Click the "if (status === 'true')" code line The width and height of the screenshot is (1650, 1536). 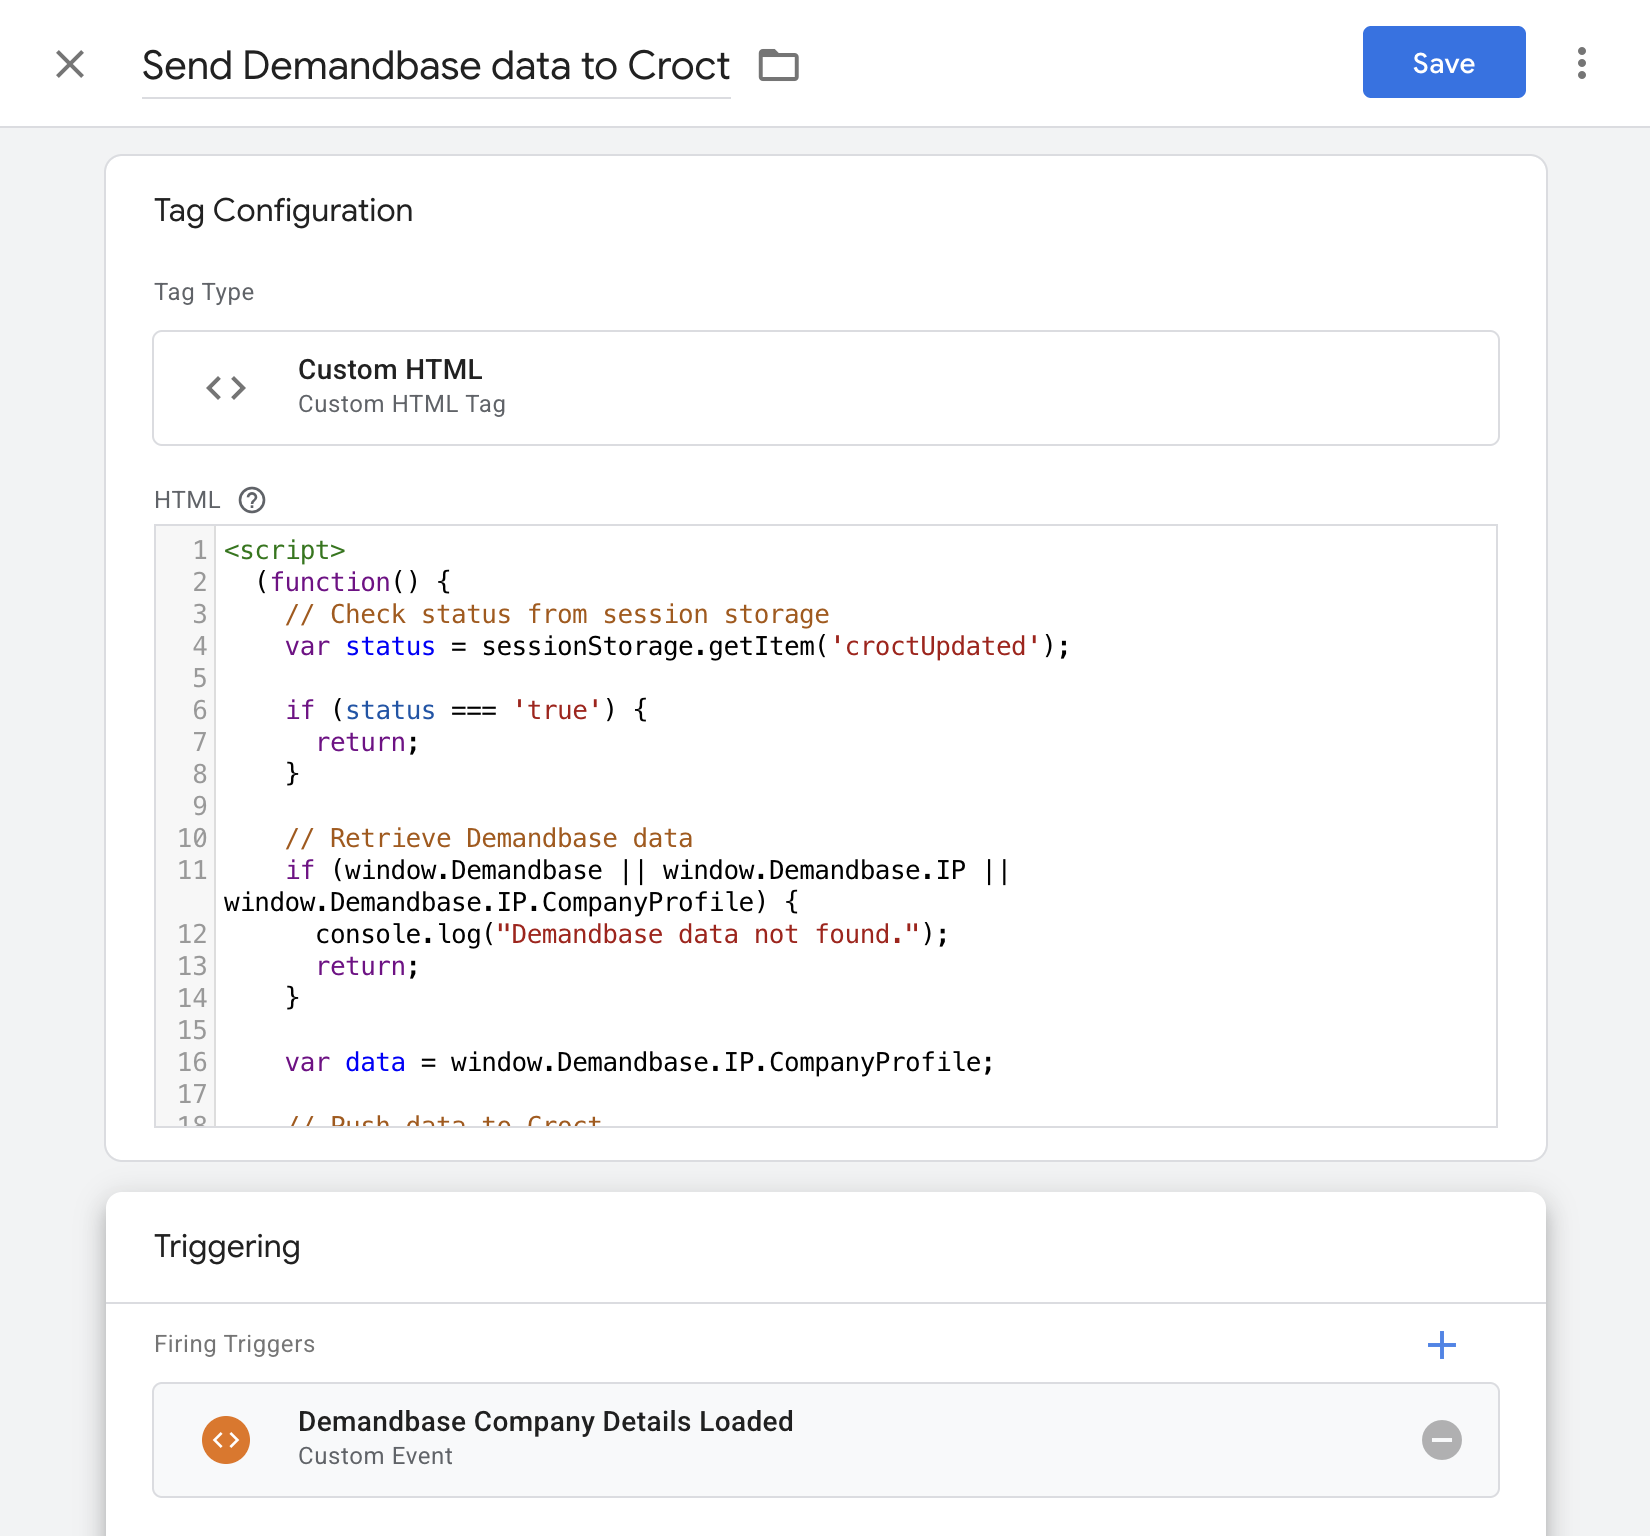click(466, 710)
